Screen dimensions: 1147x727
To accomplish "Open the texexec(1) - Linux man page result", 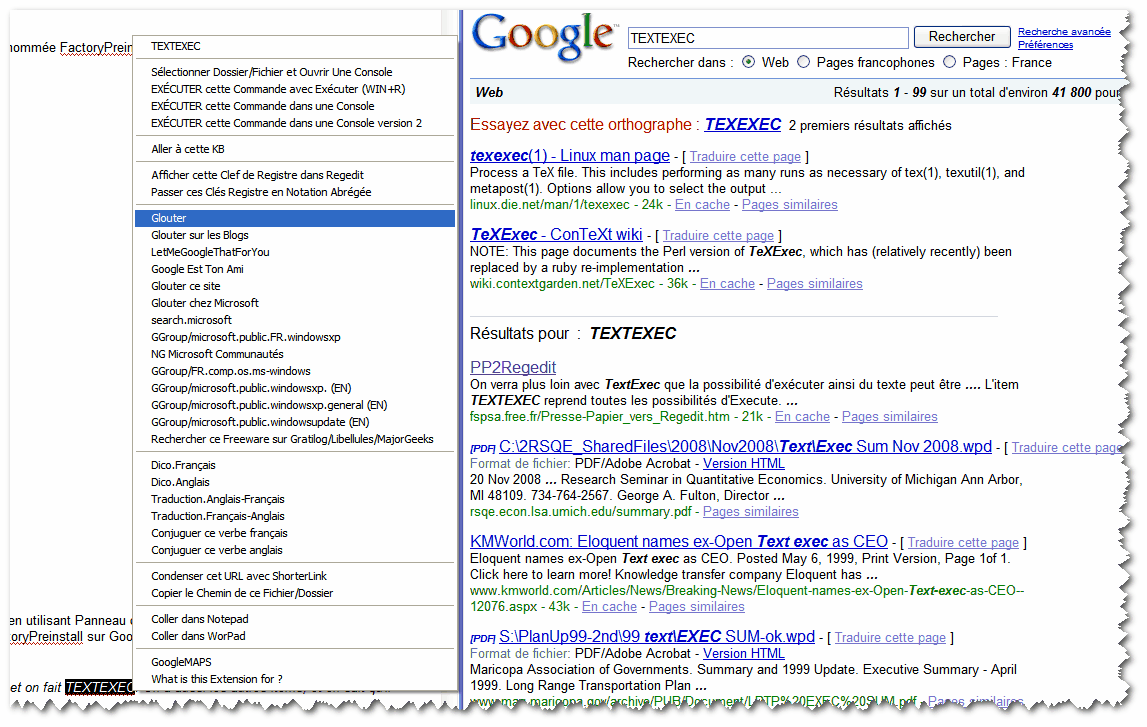I will (570, 156).
